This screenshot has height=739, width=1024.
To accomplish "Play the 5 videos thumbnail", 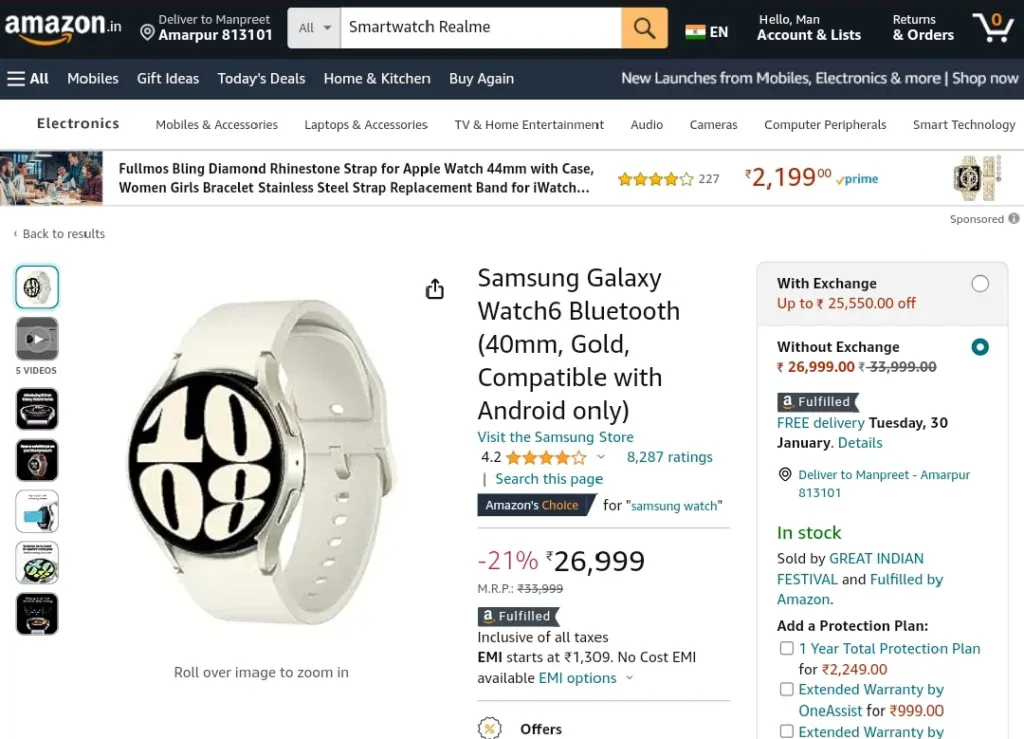I will point(37,339).
